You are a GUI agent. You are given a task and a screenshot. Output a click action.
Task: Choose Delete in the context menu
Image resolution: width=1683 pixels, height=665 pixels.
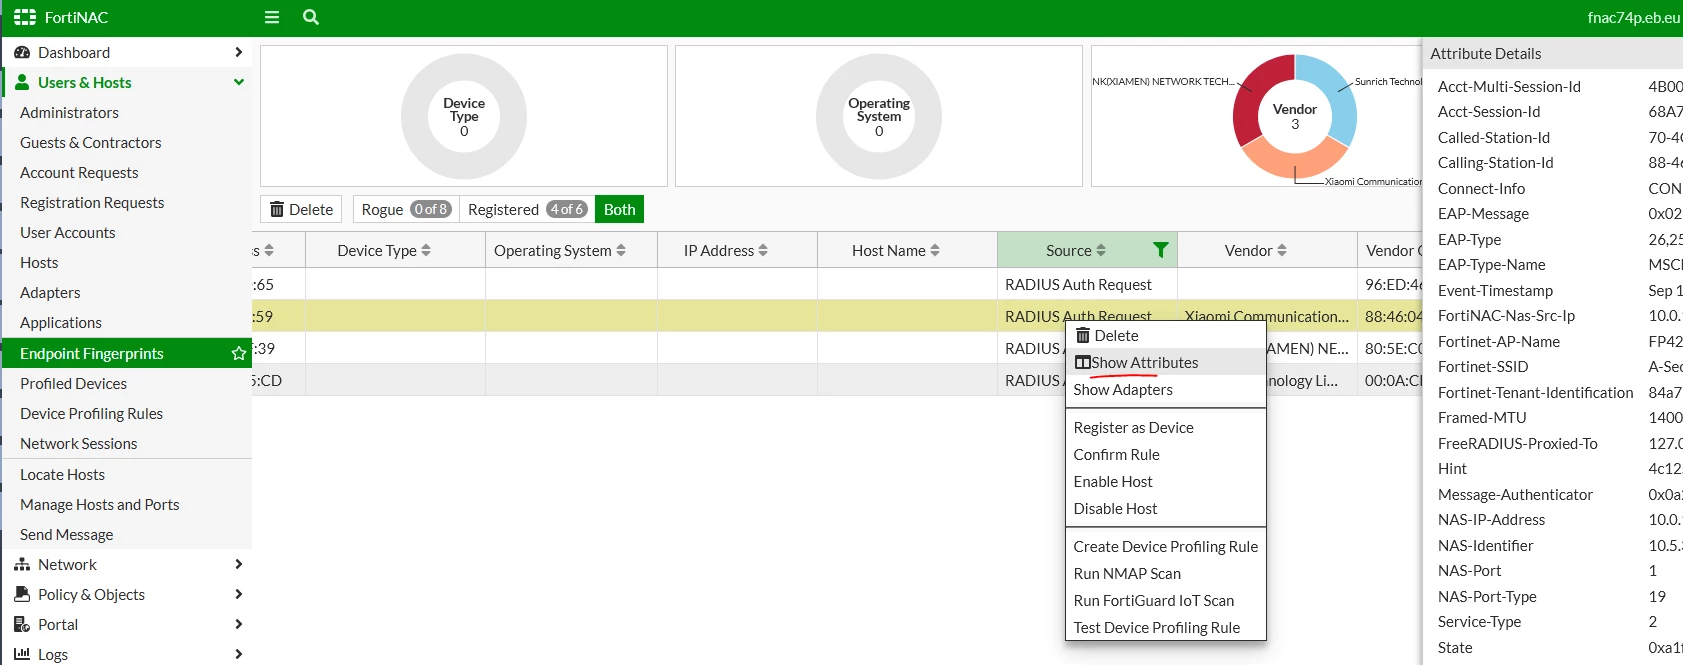click(1166, 335)
